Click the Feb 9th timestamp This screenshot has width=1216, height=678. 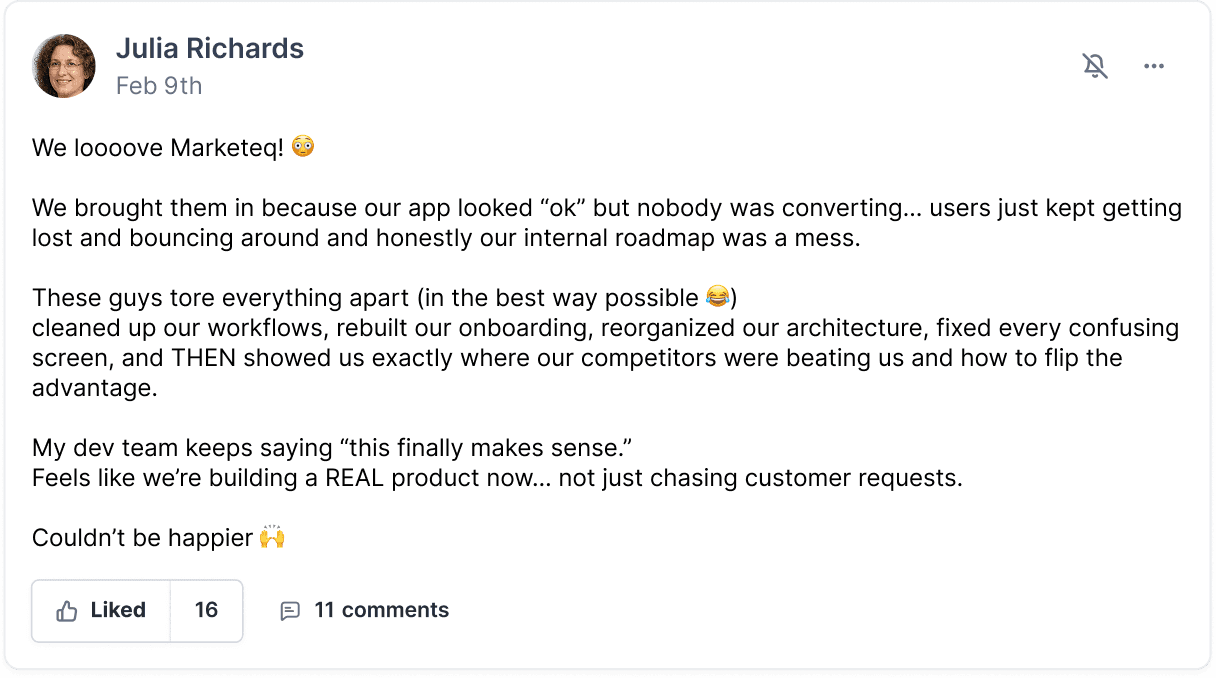tap(159, 86)
